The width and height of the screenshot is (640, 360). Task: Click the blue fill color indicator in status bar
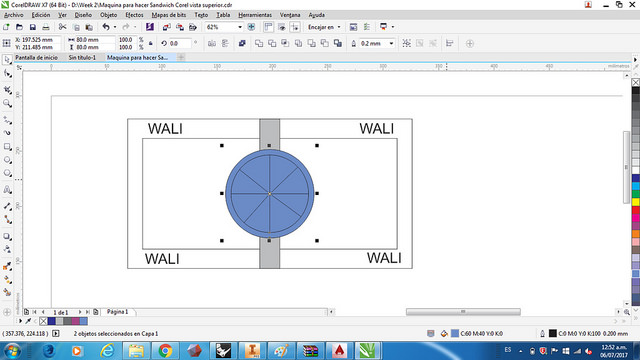(x=455, y=333)
